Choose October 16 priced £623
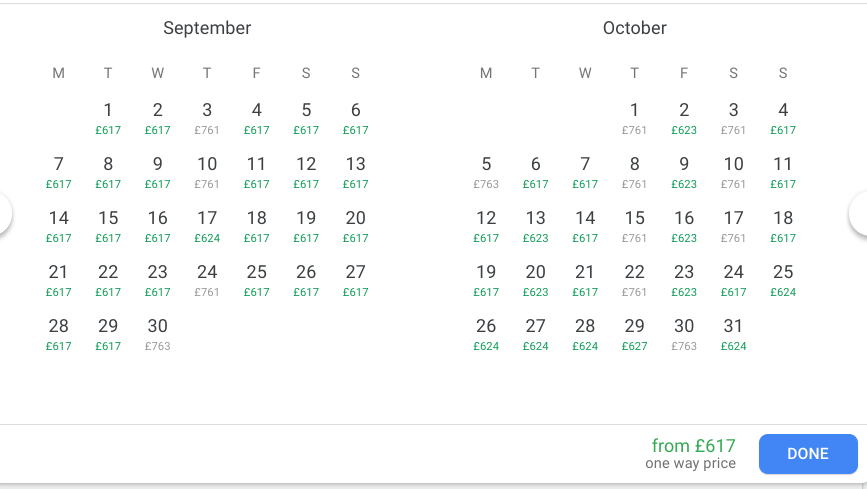 tap(684, 225)
